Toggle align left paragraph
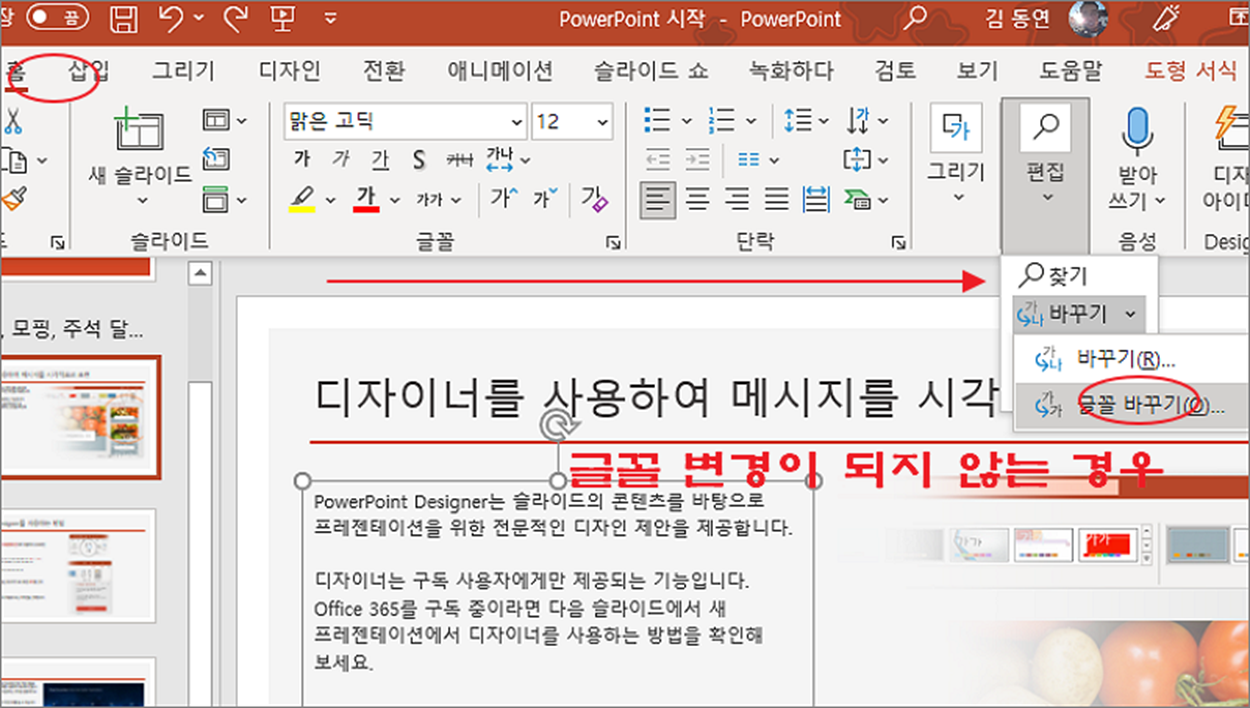Image resolution: width=1250 pixels, height=708 pixels. coord(657,198)
